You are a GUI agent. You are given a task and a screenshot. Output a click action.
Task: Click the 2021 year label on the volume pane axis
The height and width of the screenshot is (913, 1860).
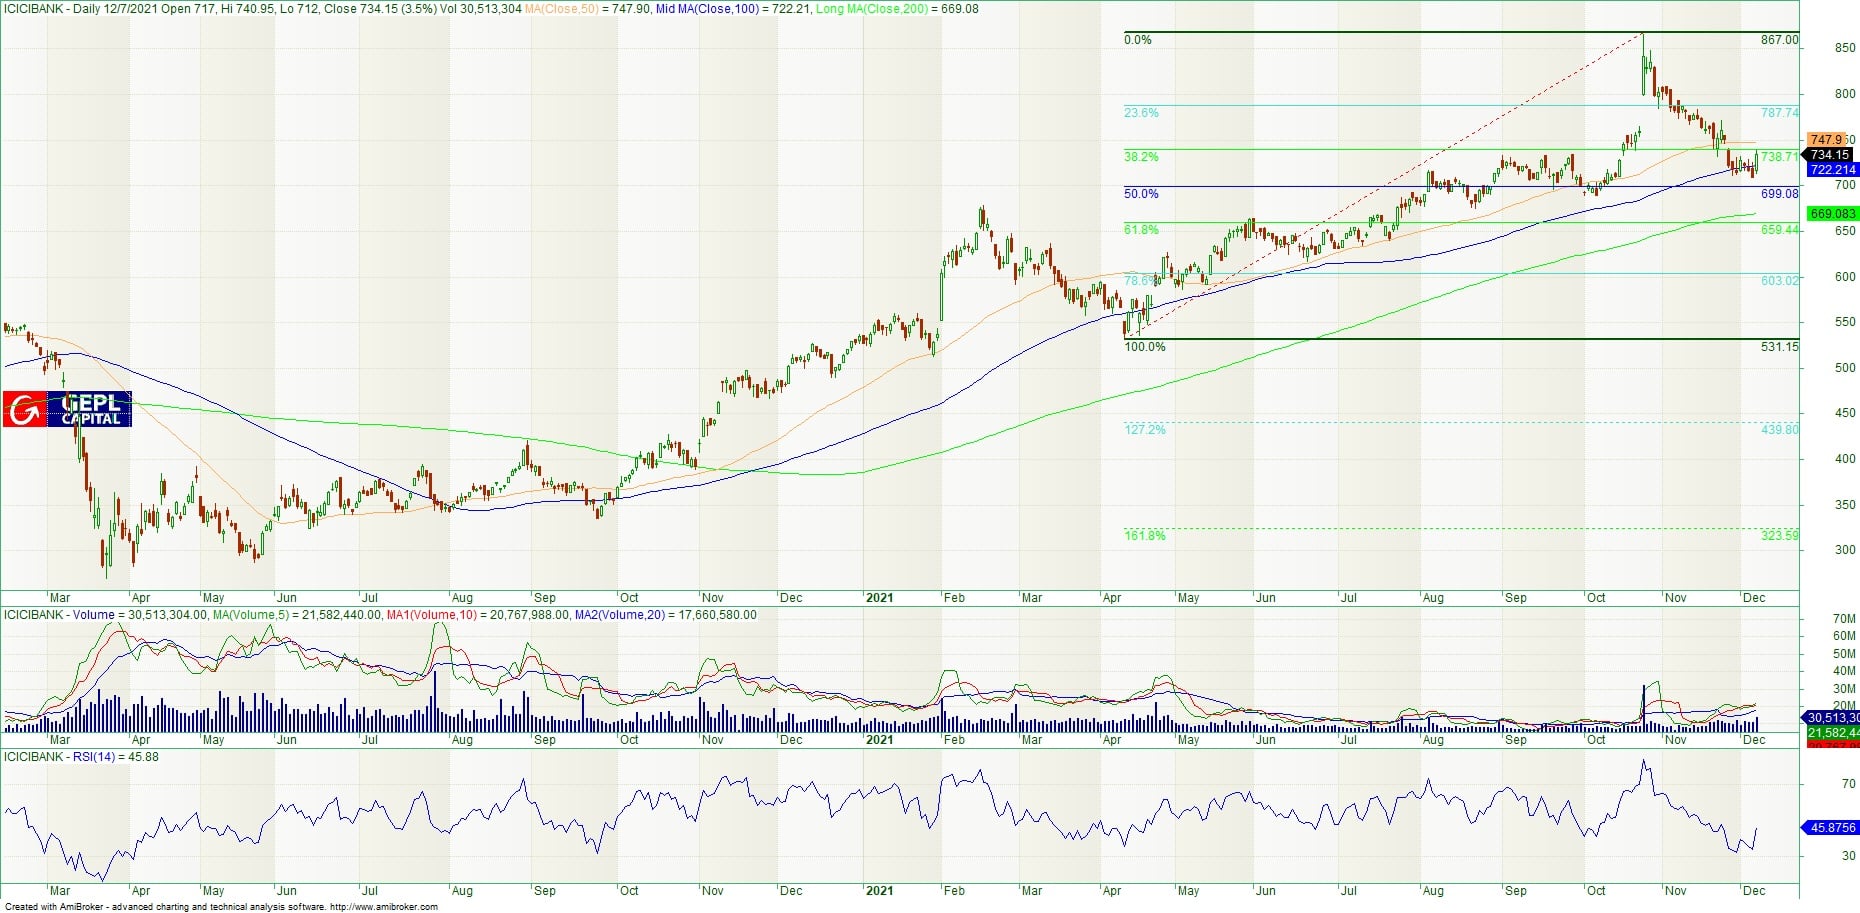(879, 740)
